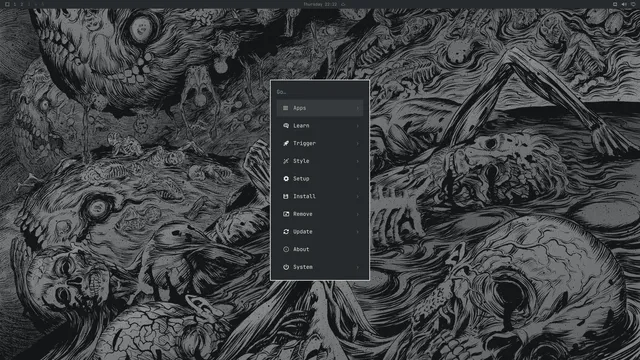Focus the "Go…" search field
Image resolution: width=640 pixels, height=360 pixels.
pos(320,92)
